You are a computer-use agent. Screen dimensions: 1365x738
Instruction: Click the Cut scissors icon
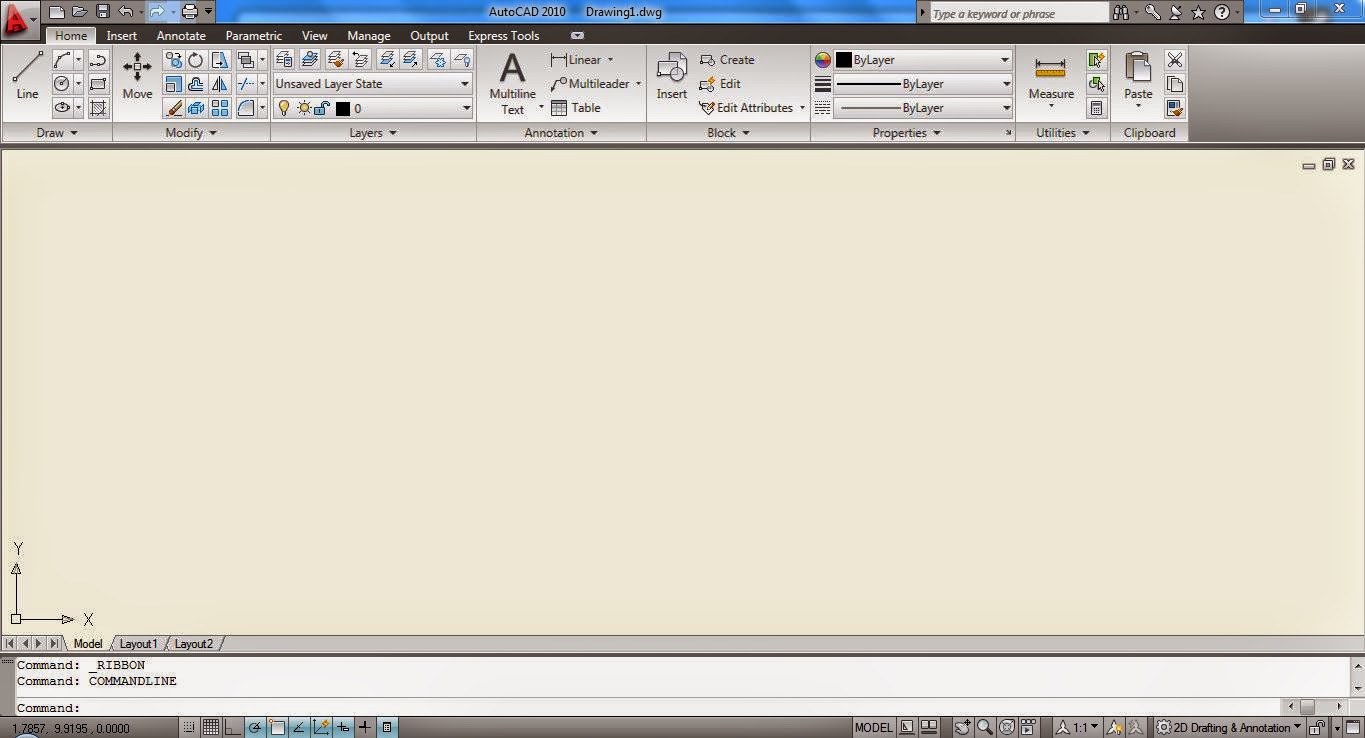click(x=1175, y=60)
